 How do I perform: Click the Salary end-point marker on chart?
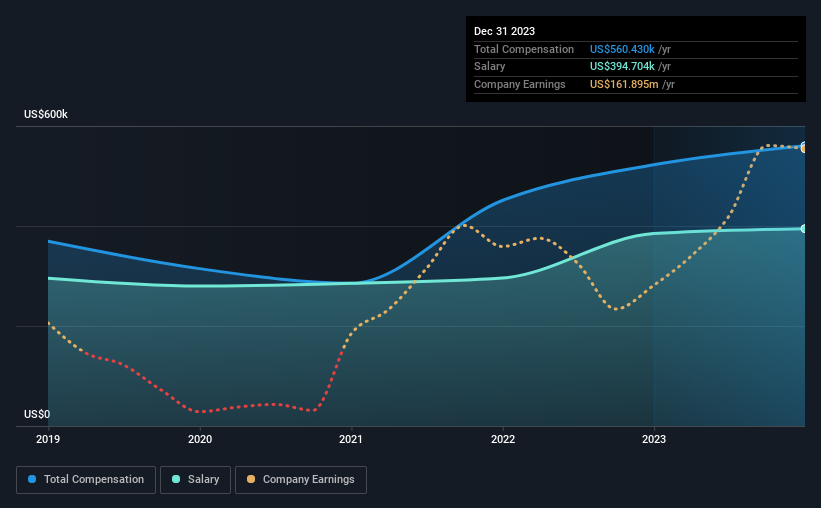(x=804, y=229)
